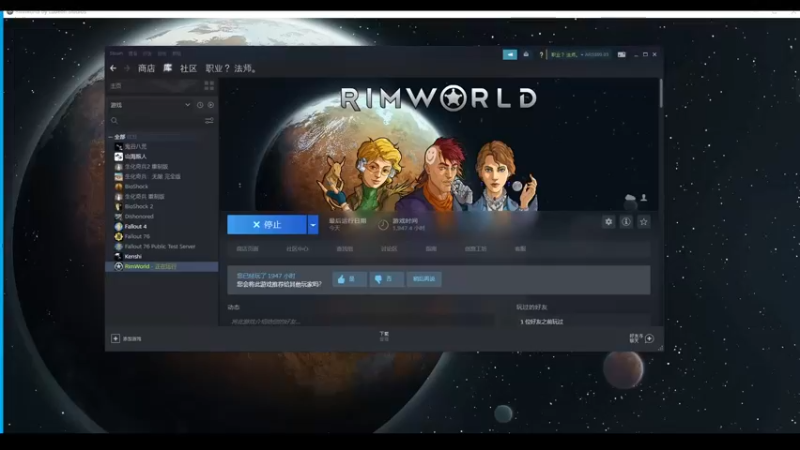Open the 指南 guides link

coord(431,249)
